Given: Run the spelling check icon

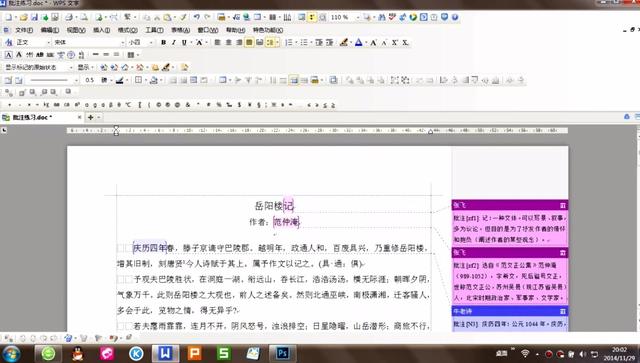Looking at the screenshot, I should [392, 17].
